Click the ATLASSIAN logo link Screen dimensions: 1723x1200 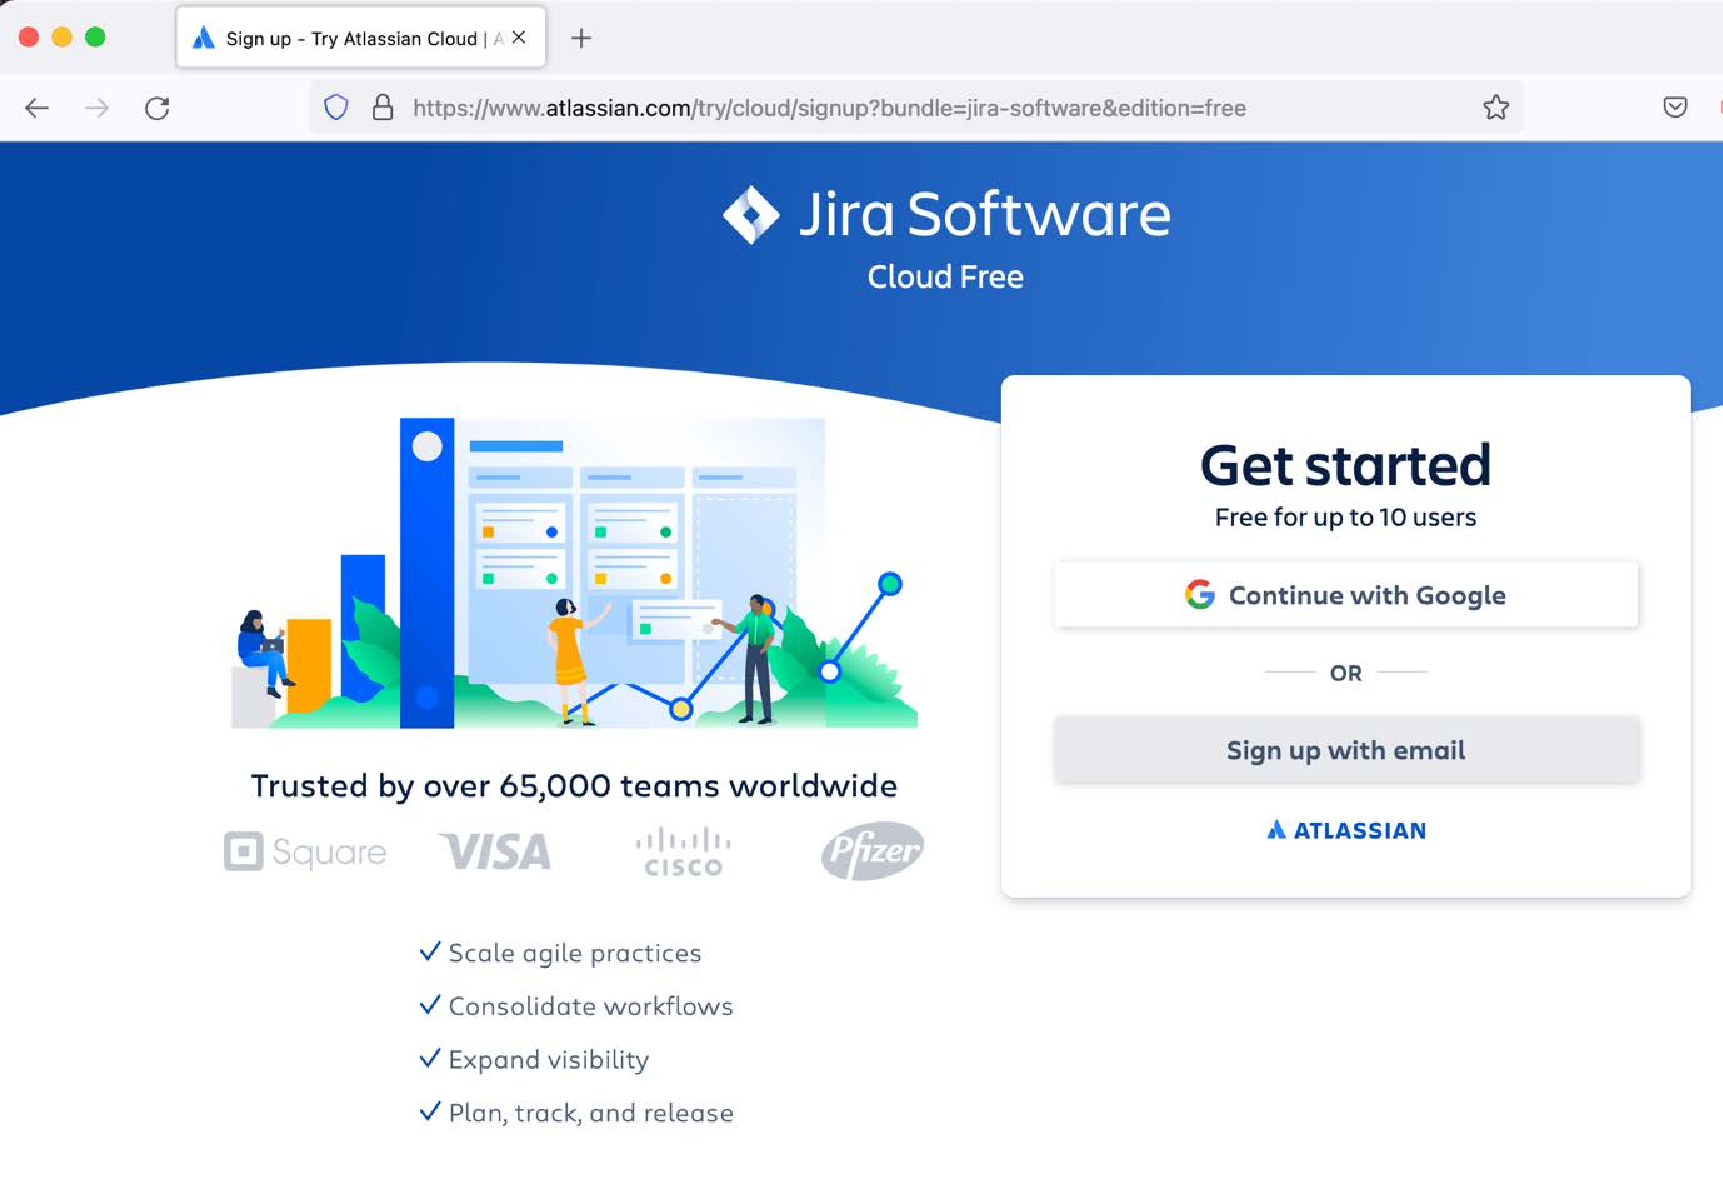pyautogui.click(x=1346, y=830)
